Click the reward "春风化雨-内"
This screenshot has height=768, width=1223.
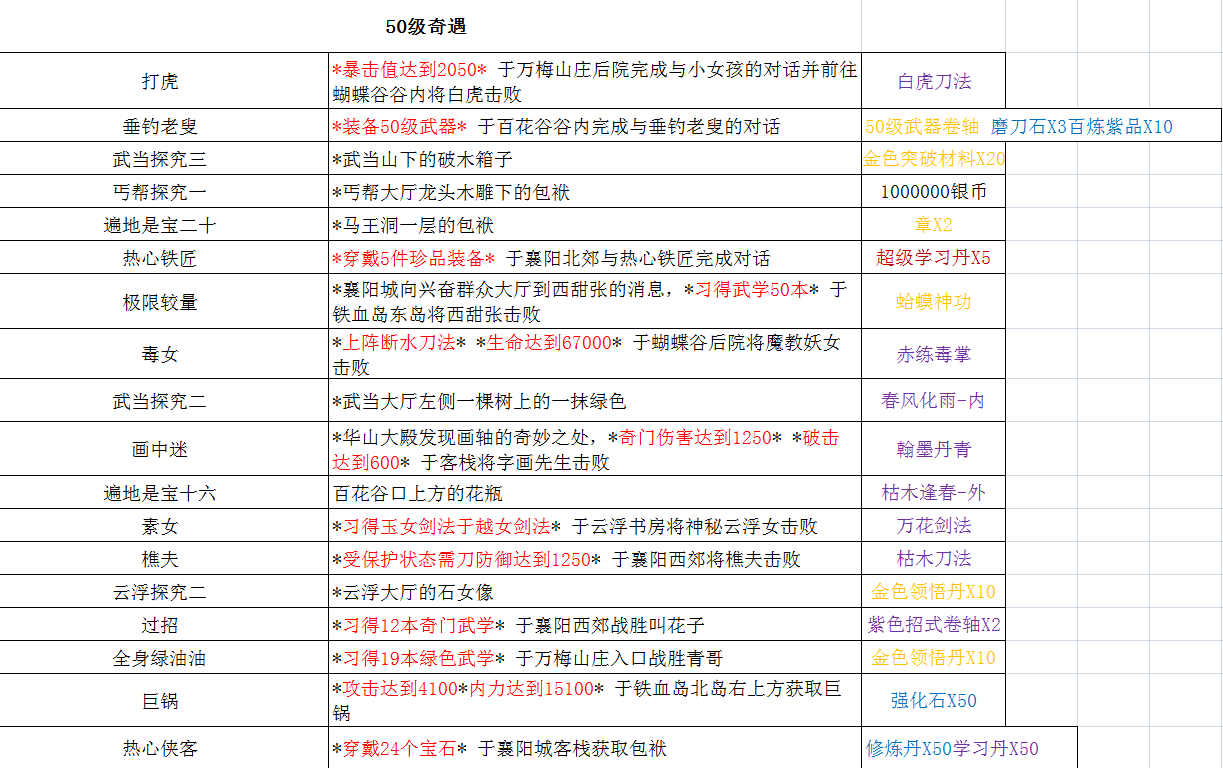pos(934,401)
